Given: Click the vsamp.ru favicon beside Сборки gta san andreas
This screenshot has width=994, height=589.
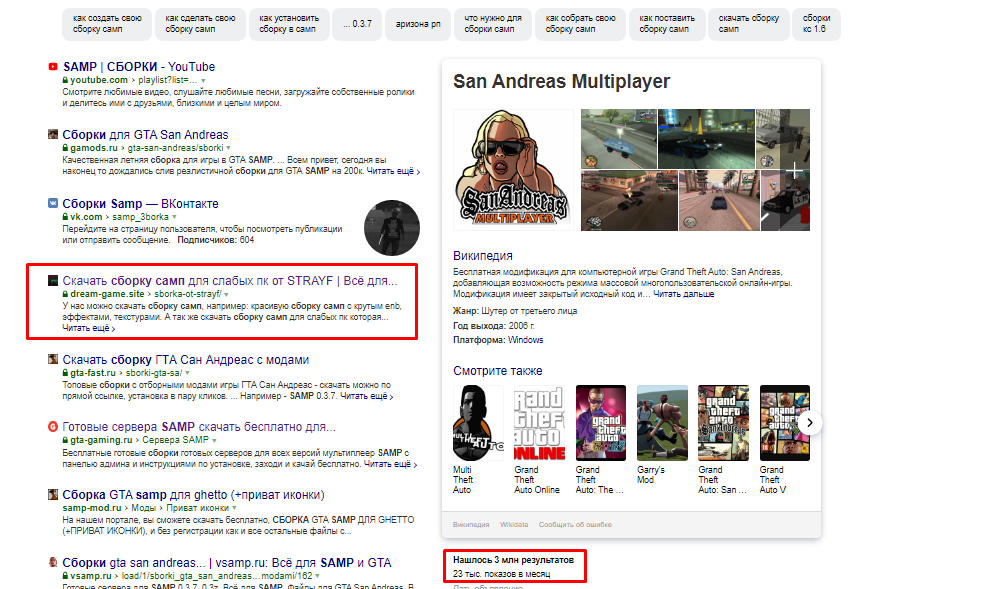Looking at the screenshot, I should click(53, 562).
